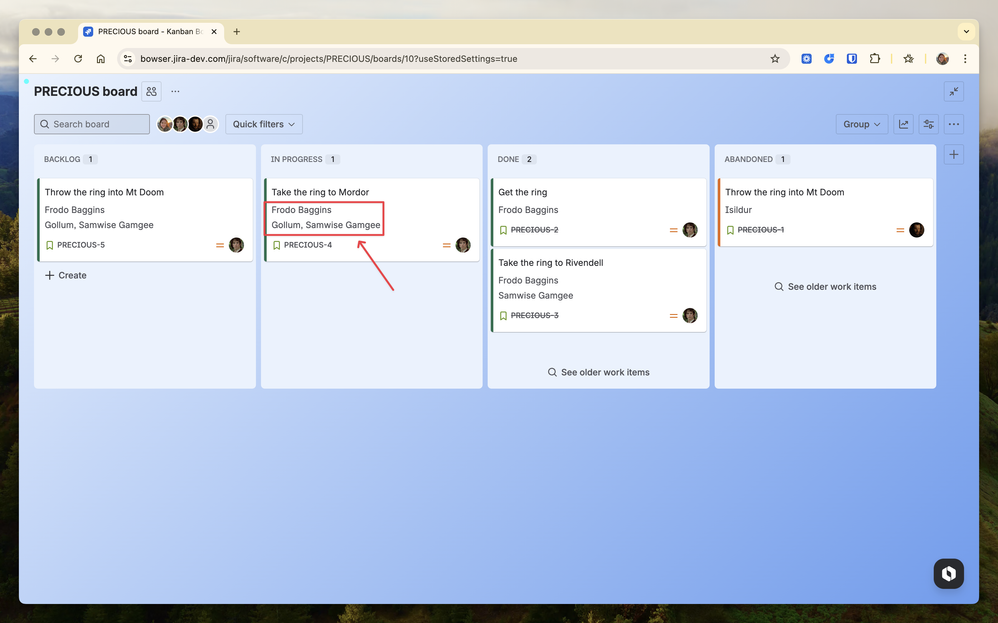
Task: Click story type icon on PRECIOUS-3
Action: pos(503,316)
